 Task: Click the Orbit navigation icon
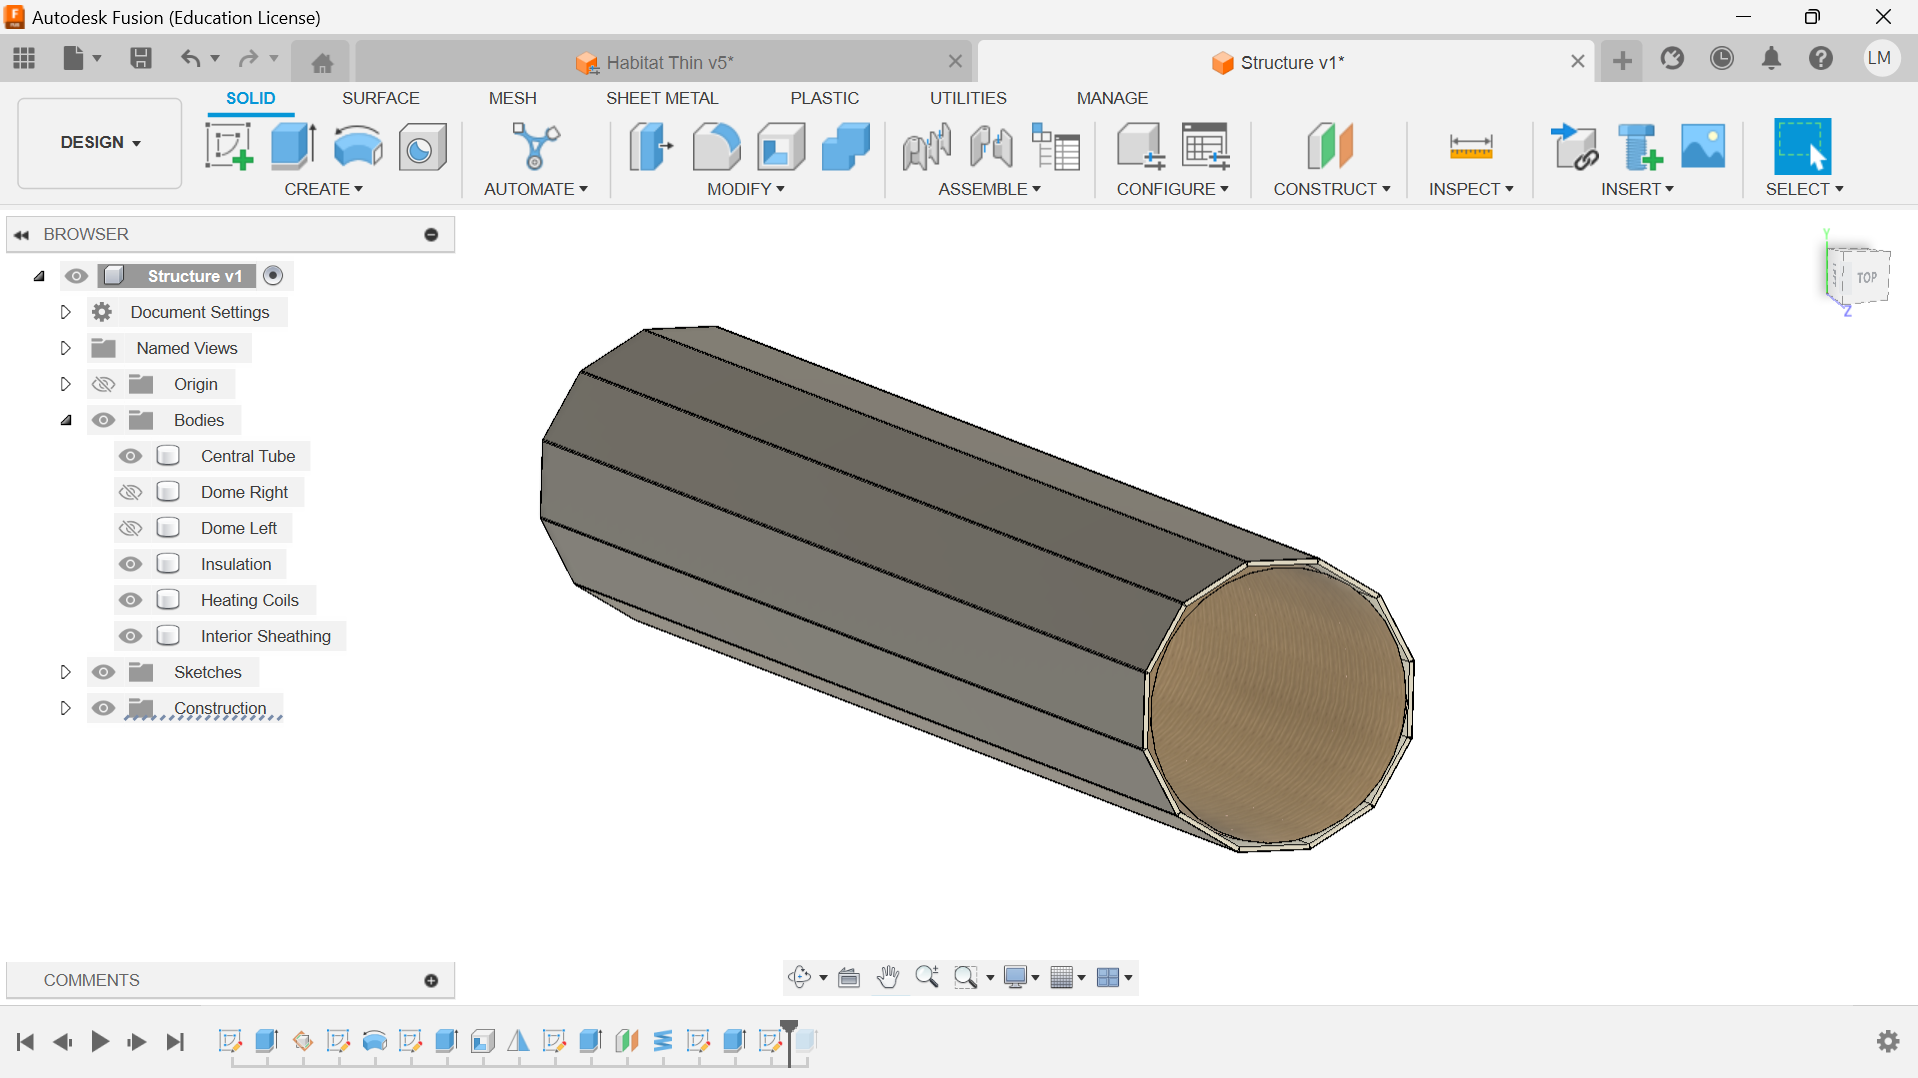pos(799,977)
